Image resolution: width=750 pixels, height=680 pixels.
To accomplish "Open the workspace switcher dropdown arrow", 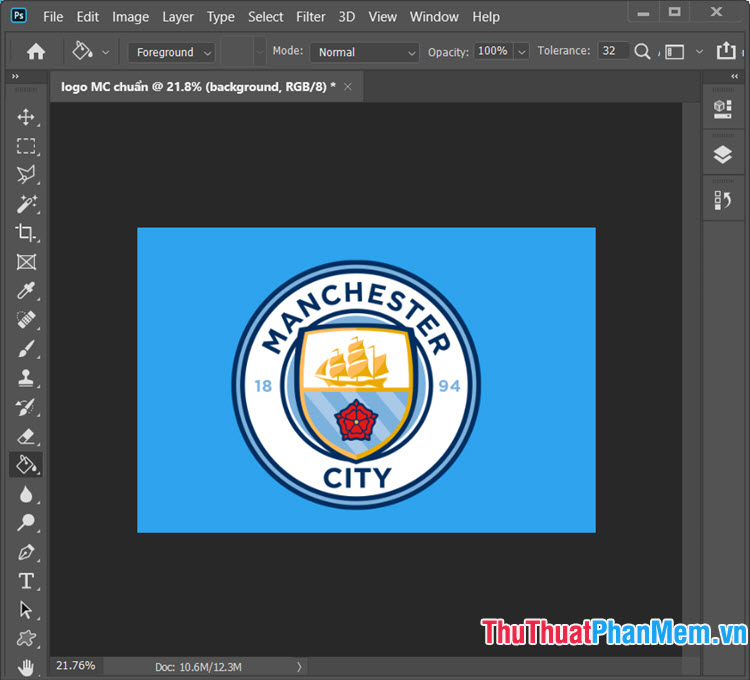I will [699, 52].
